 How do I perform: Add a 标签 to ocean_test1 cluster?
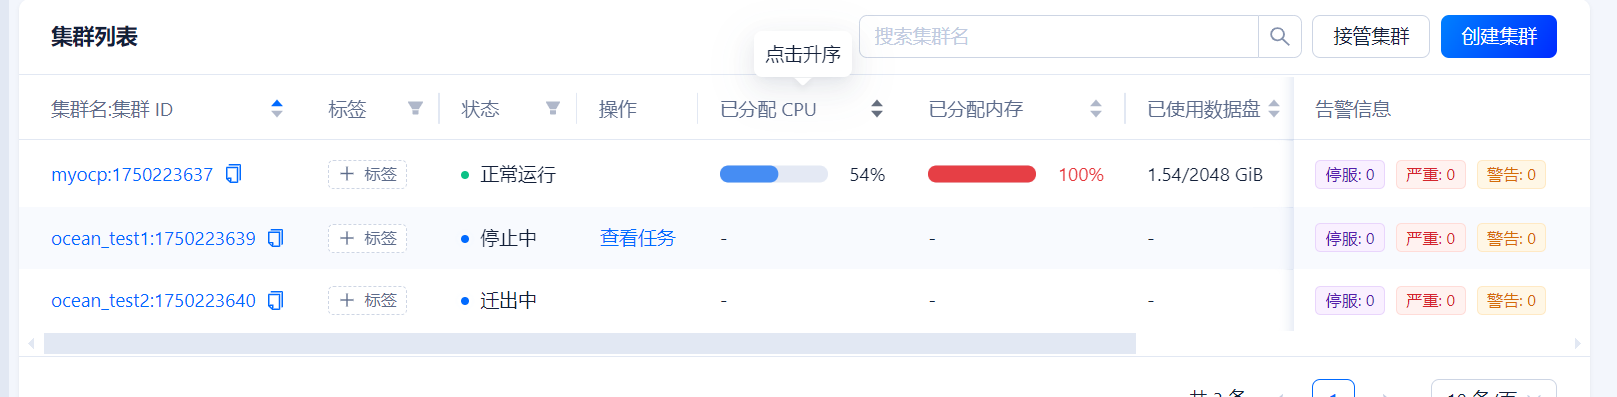[367, 238]
